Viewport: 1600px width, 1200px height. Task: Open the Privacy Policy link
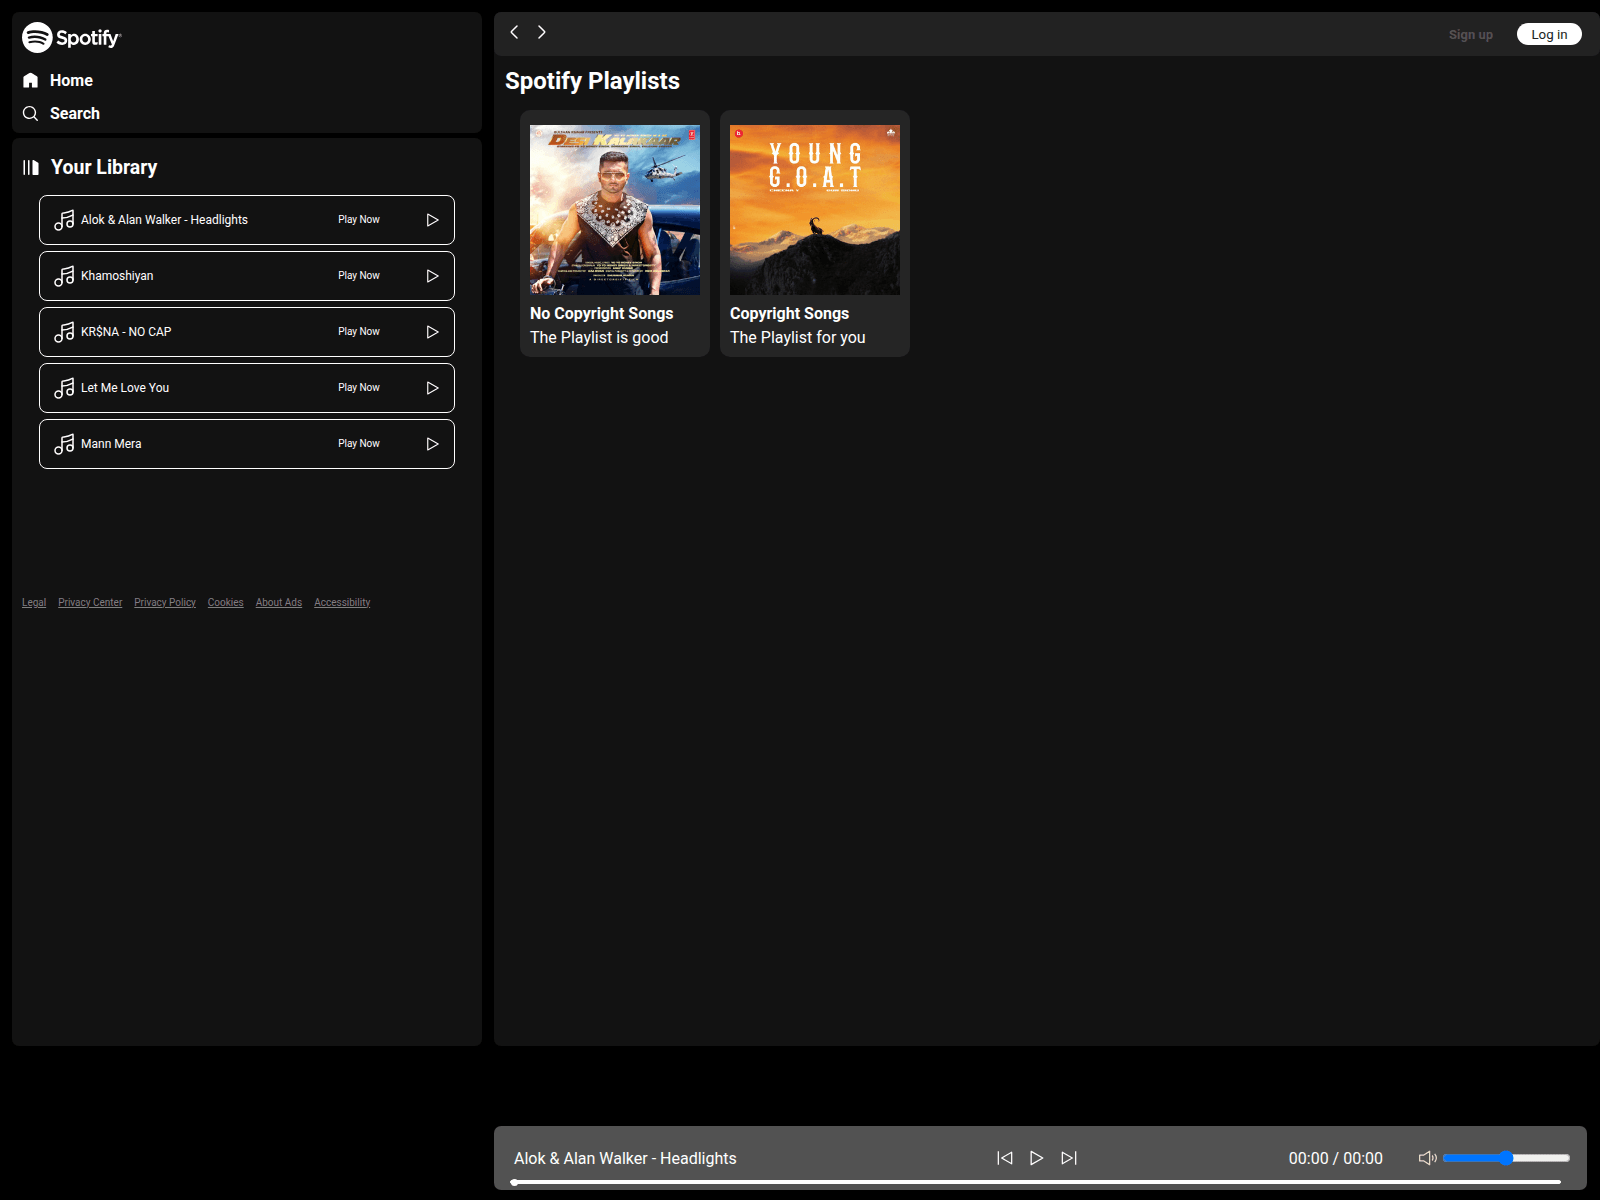(165, 603)
